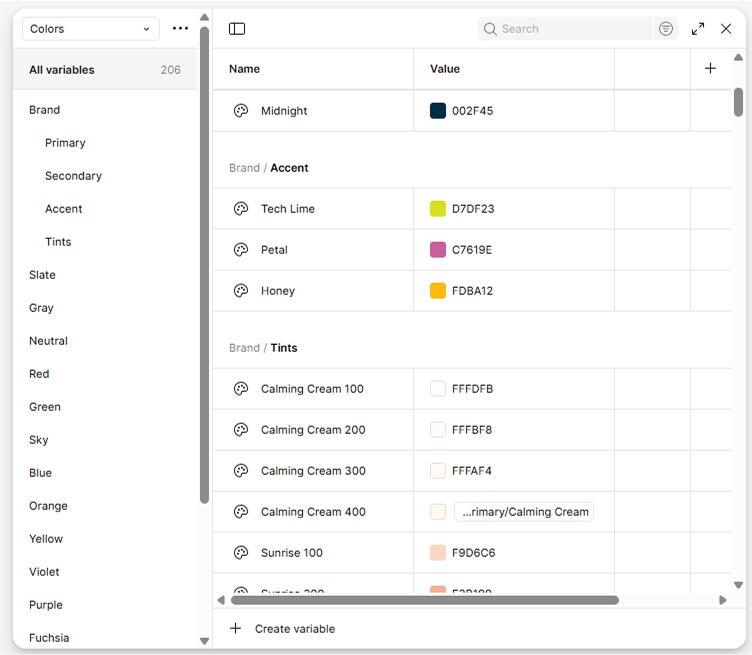Click the search filter icon
This screenshot has height=655, width=752.
666,29
